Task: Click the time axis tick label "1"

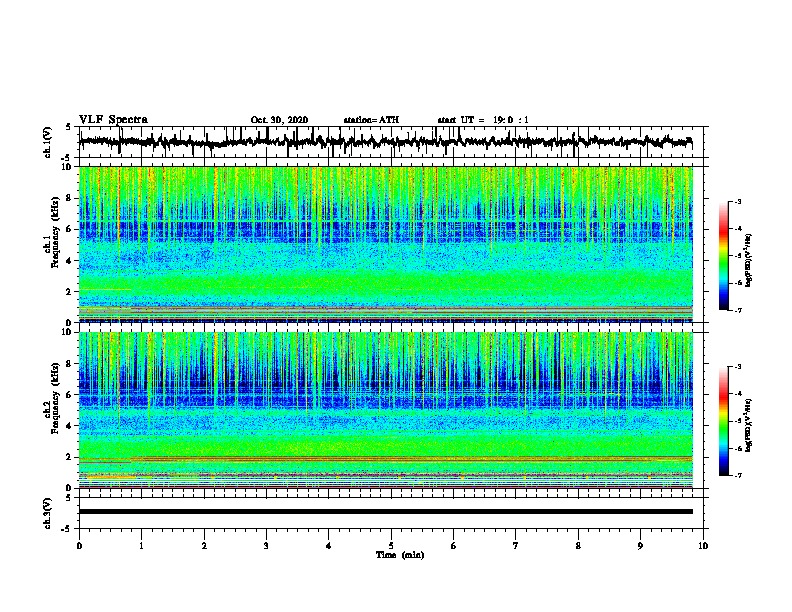Action: pos(141,546)
